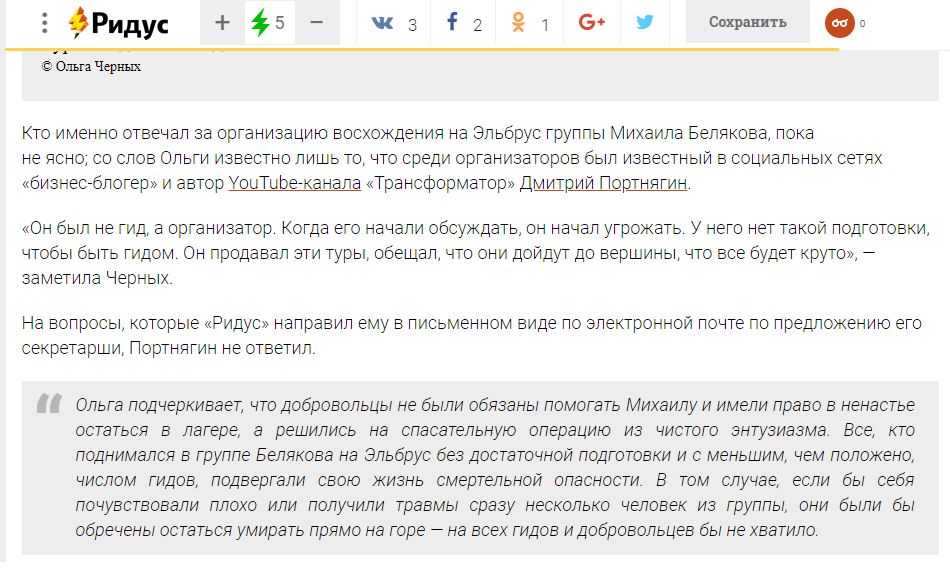This screenshot has height=576, width=950.
Task: Click the orange glasses reader icon
Action: (x=839, y=23)
